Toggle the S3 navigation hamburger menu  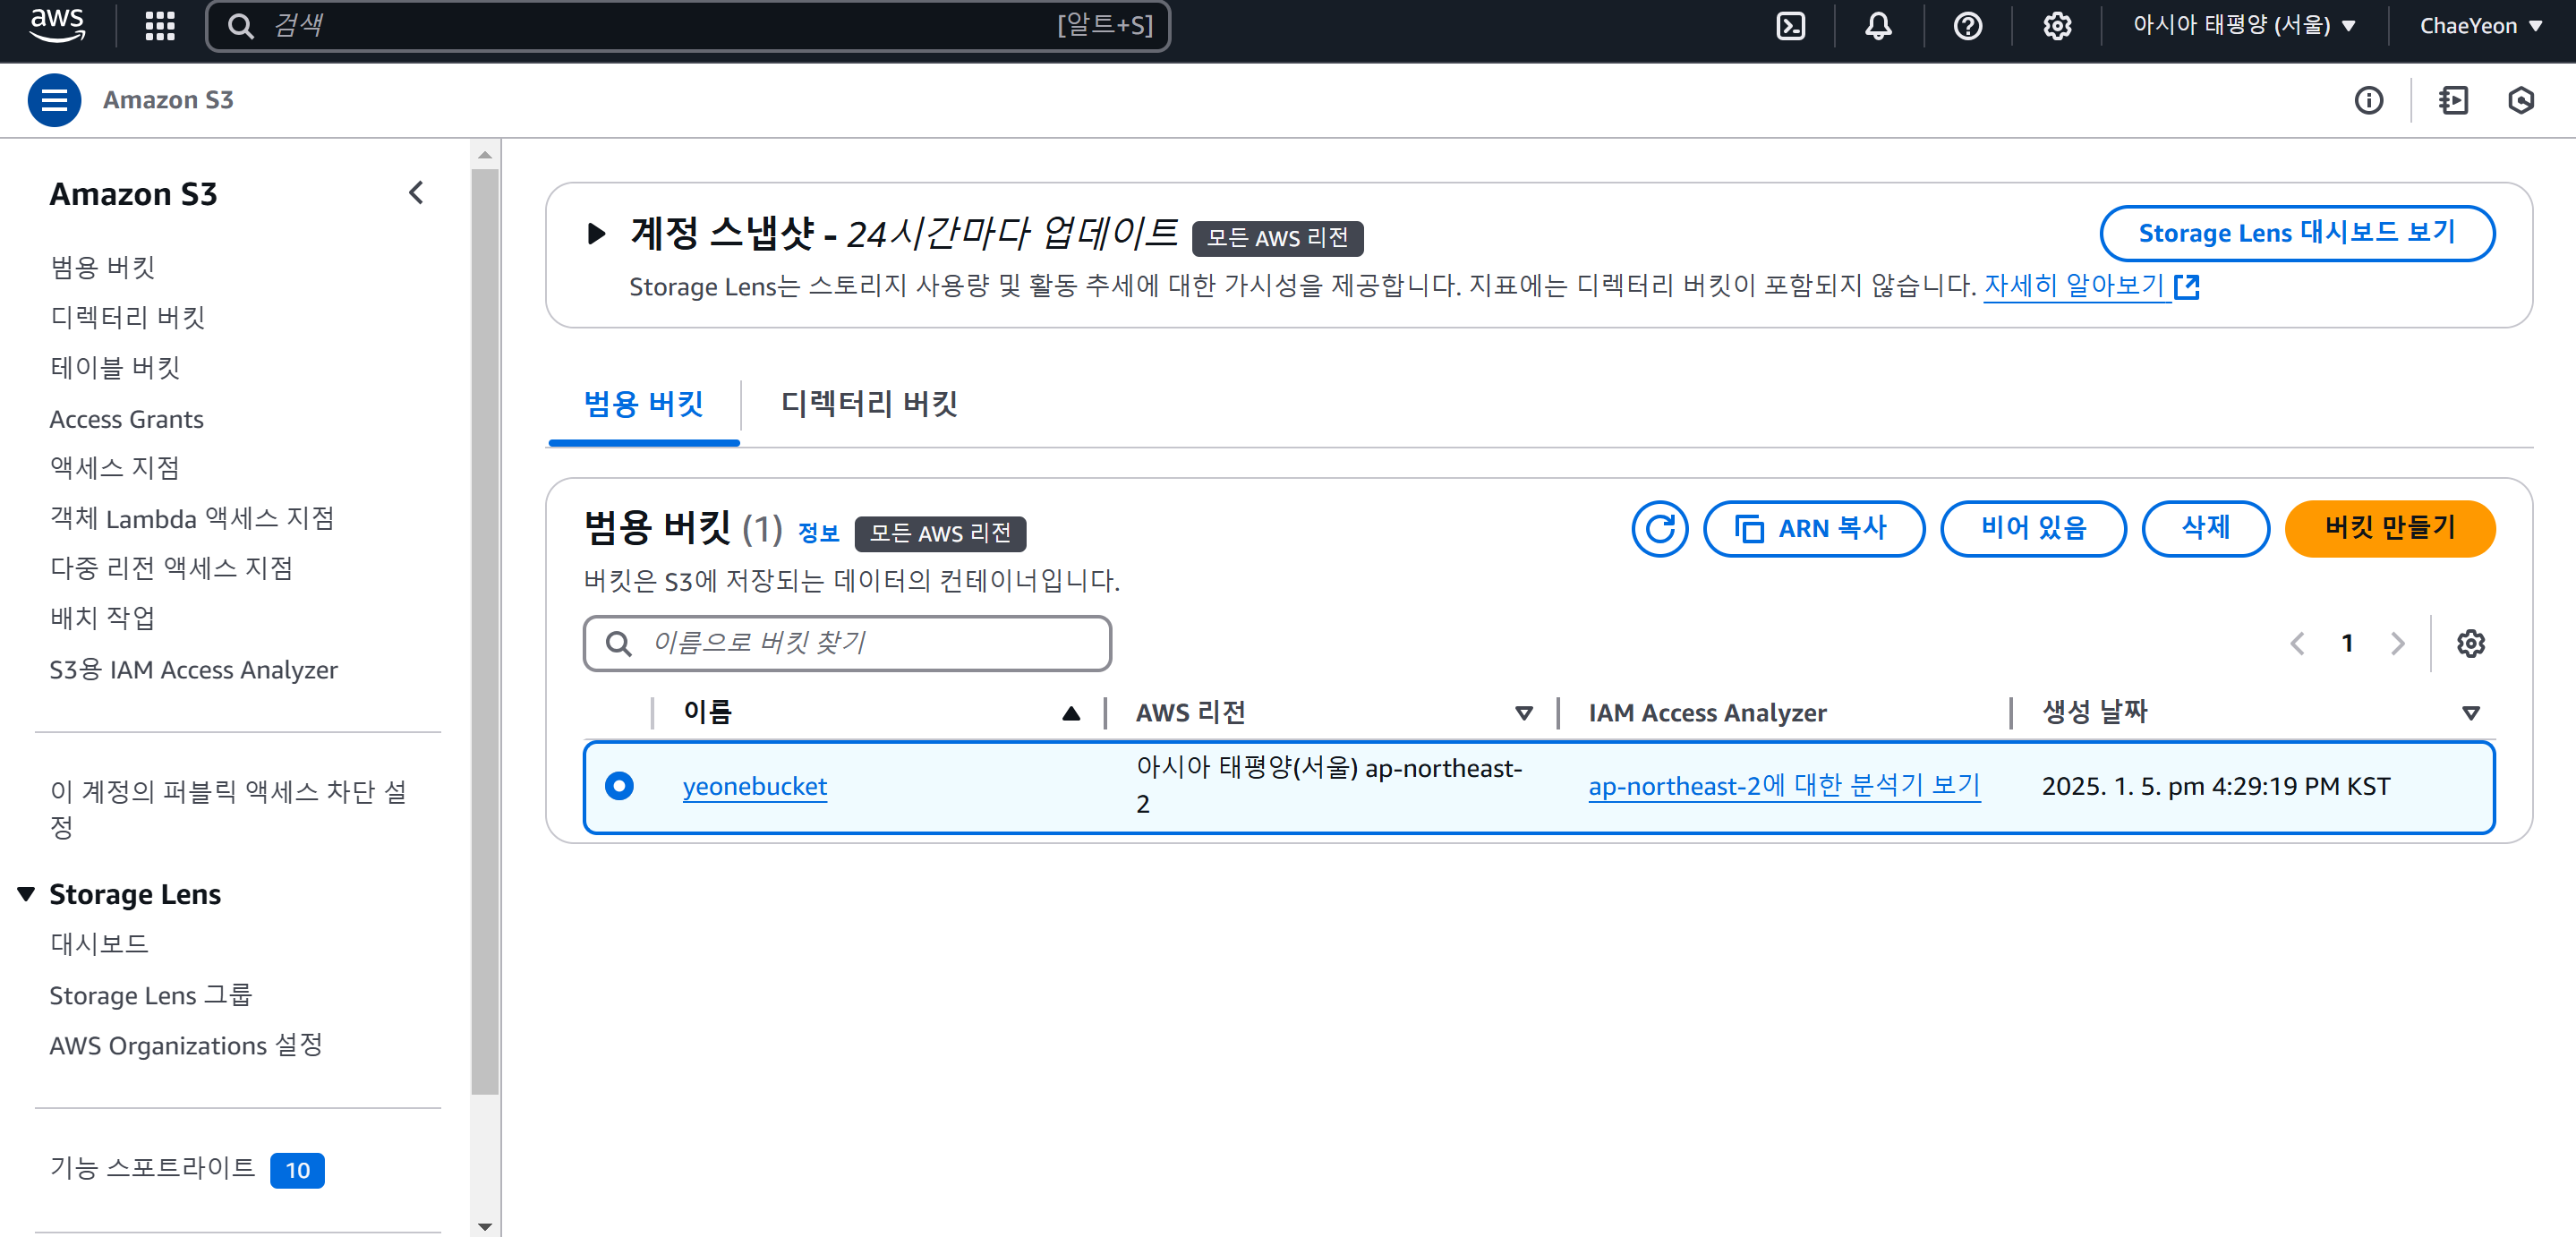pyautogui.click(x=54, y=100)
